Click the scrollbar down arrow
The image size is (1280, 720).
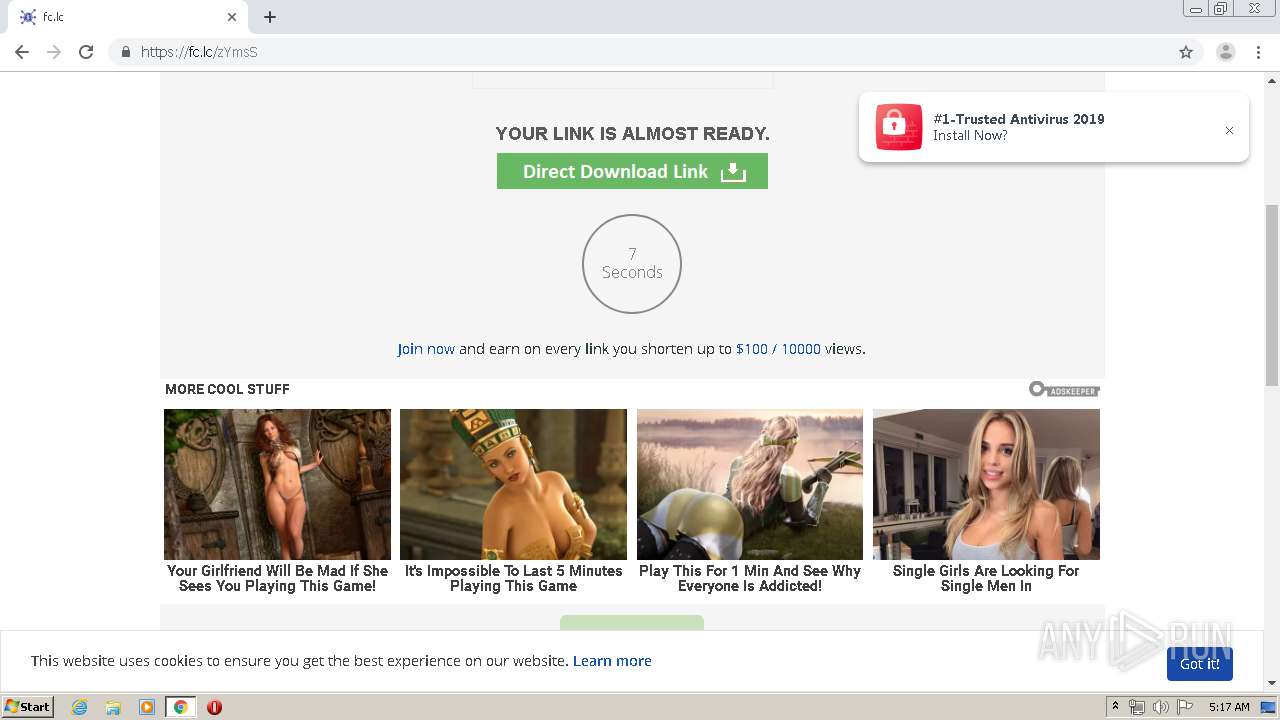[1272, 683]
